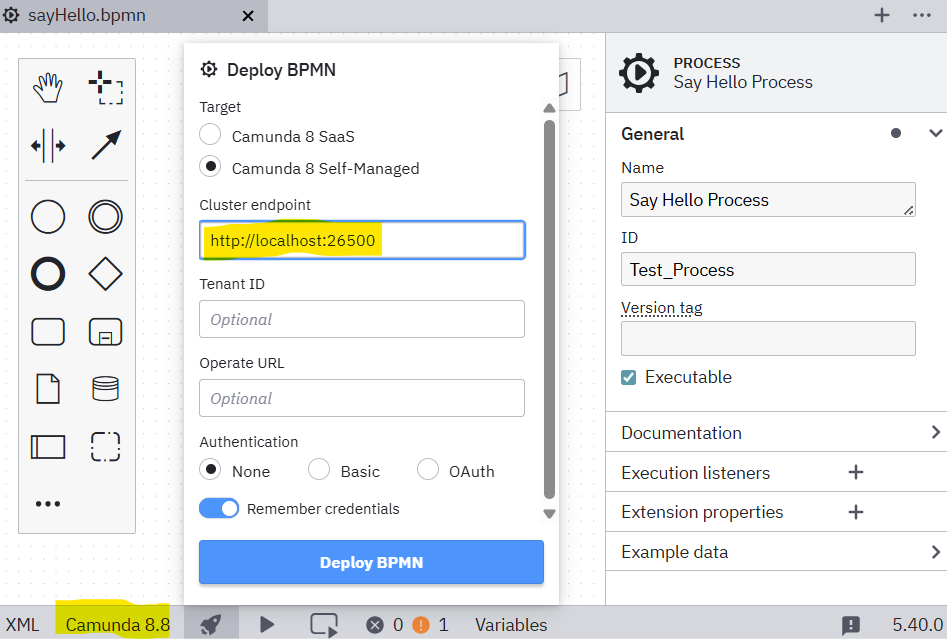Pick the global connect arrow tool
Screen dimensions: 947x640
[x=105, y=146]
